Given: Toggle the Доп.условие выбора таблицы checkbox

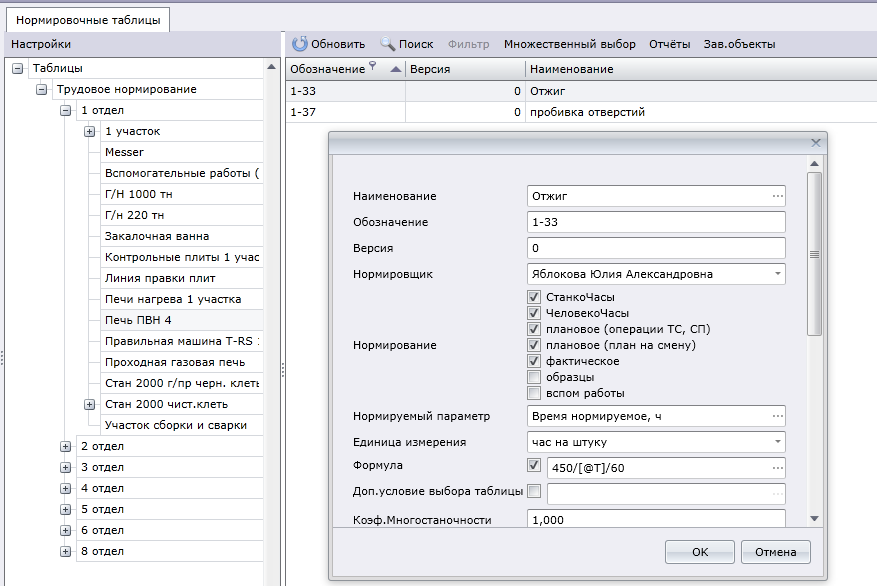Looking at the screenshot, I should (534, 490).
